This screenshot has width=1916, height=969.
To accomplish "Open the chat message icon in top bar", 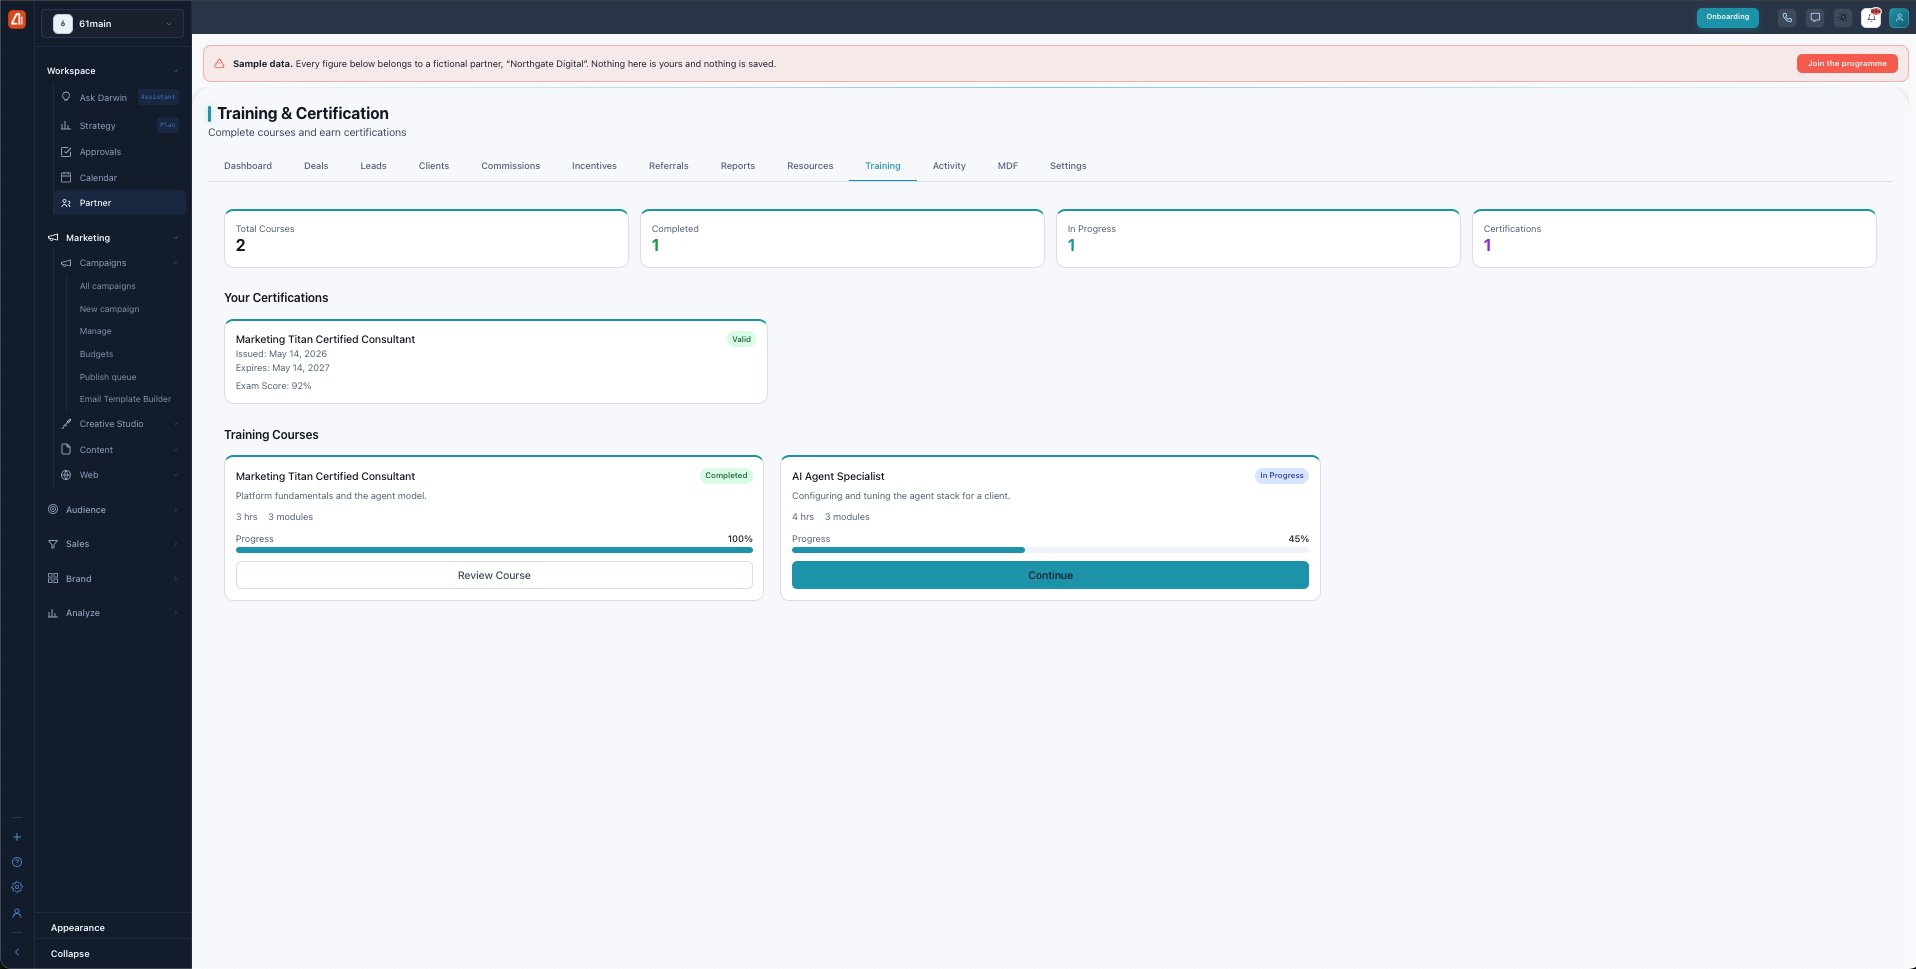I will 1815,17.
